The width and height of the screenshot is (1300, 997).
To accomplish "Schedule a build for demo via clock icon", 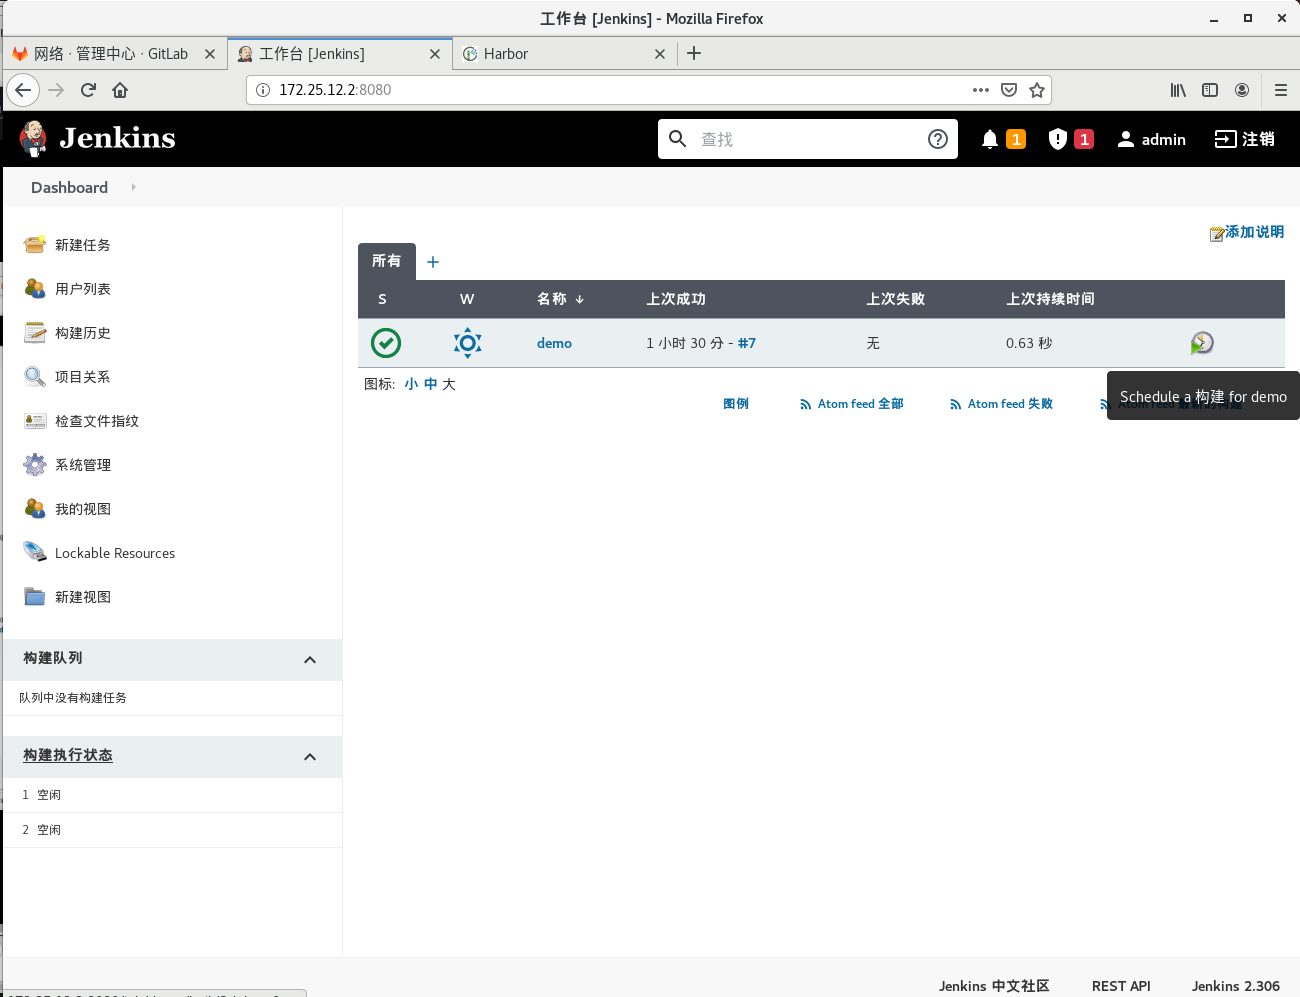I will click(x=1202, y=343).
